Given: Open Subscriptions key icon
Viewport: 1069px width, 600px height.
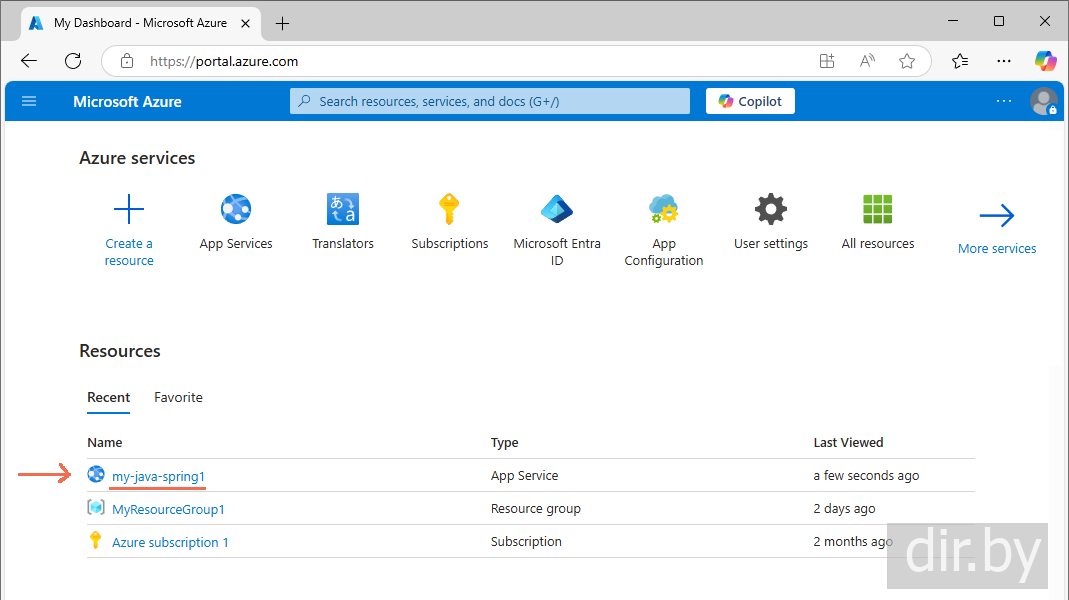Looking at the screenshot, I should pos(450,210).
